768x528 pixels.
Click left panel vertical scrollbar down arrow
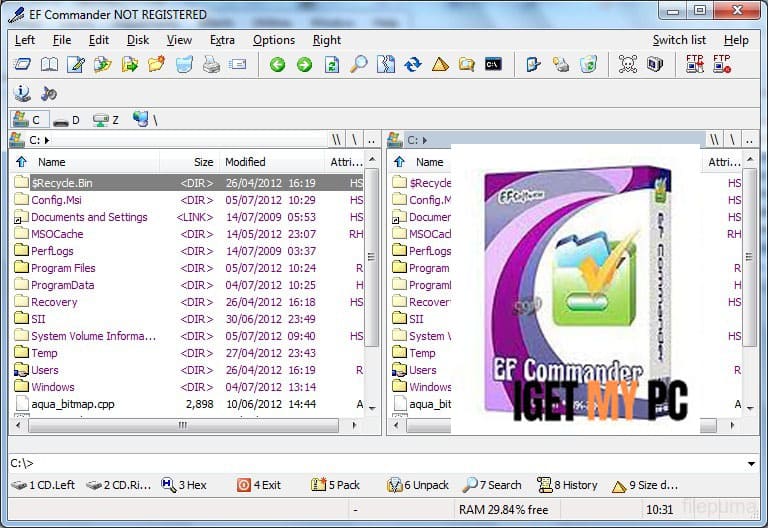pos(372,408)
